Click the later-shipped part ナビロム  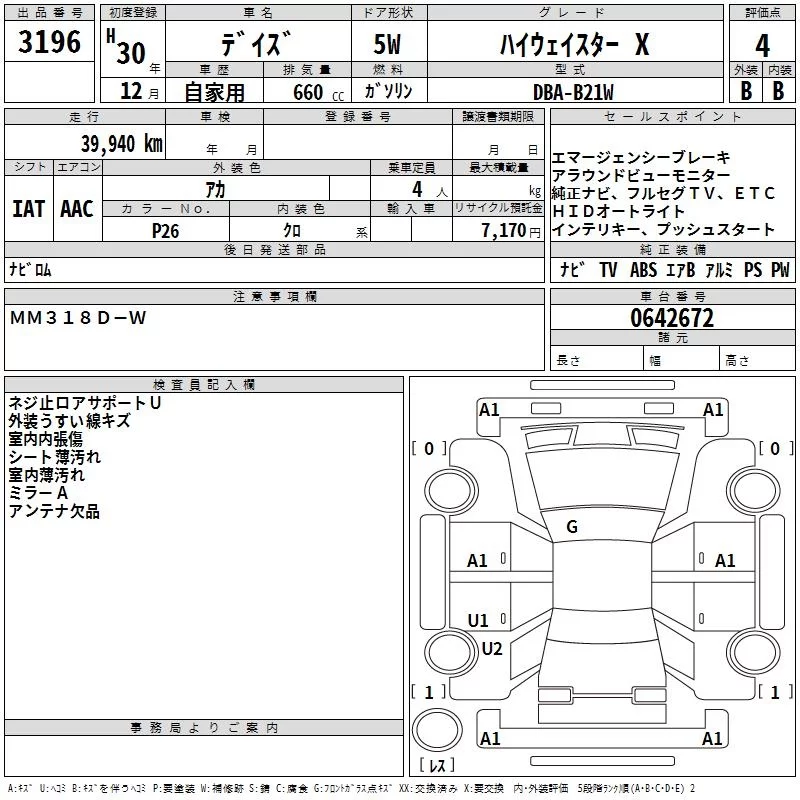pos(30,269)
